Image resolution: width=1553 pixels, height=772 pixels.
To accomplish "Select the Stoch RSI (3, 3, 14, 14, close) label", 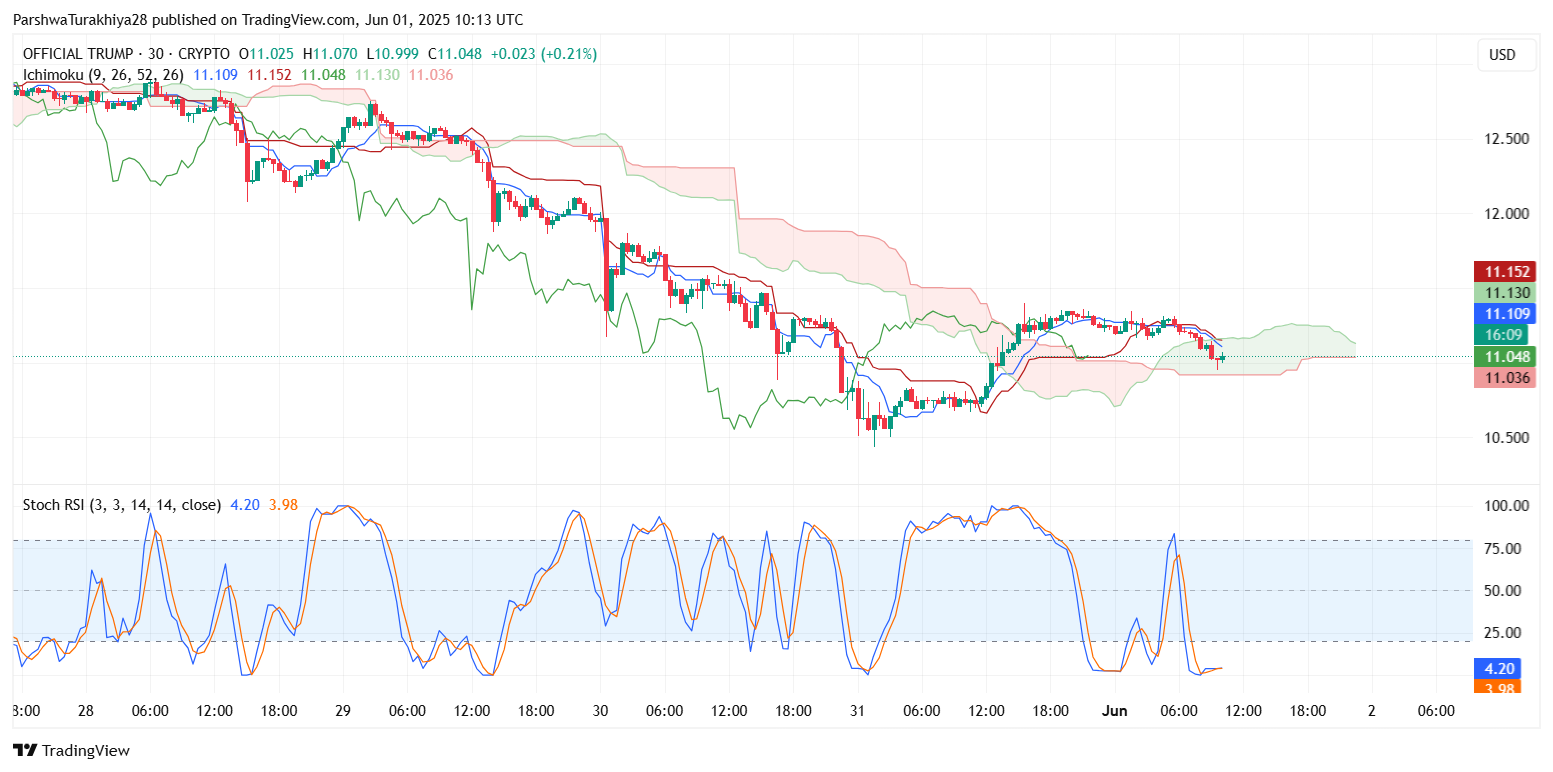I will [122, 505].
